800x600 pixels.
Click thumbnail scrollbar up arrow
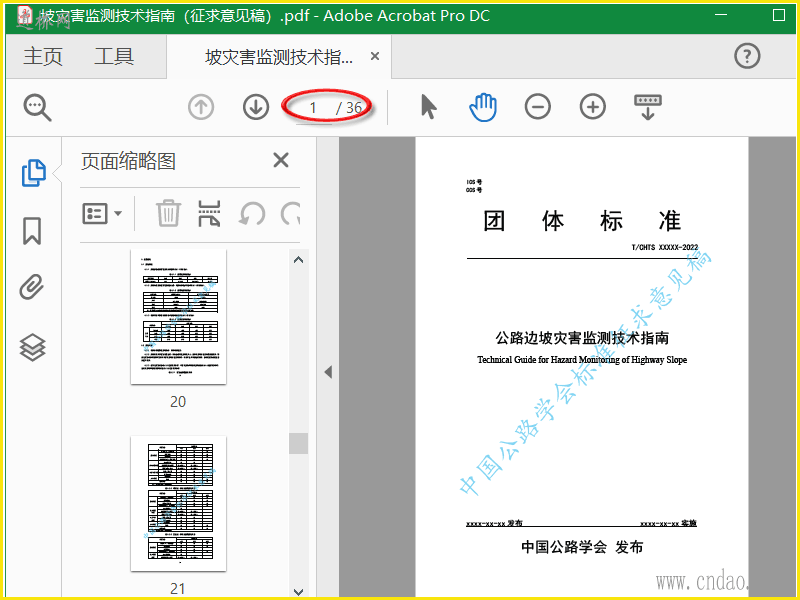[x=299, y=260]
